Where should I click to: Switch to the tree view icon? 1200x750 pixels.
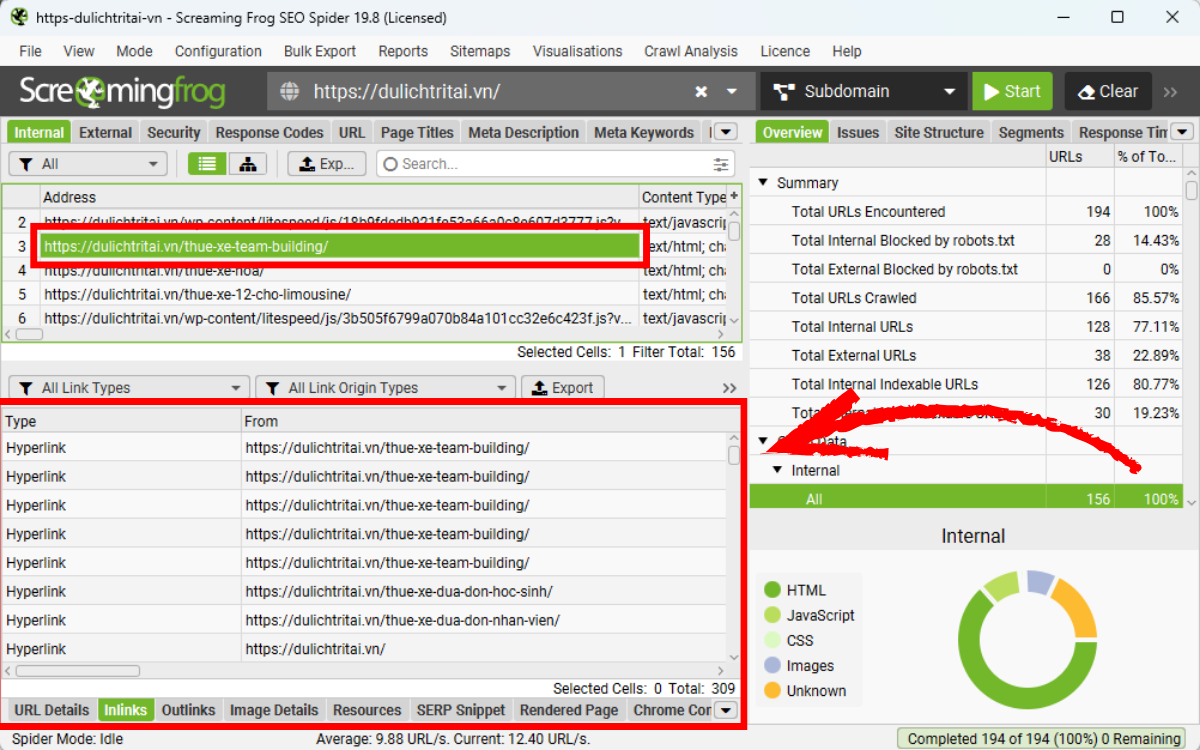click(x=248, y=164)
